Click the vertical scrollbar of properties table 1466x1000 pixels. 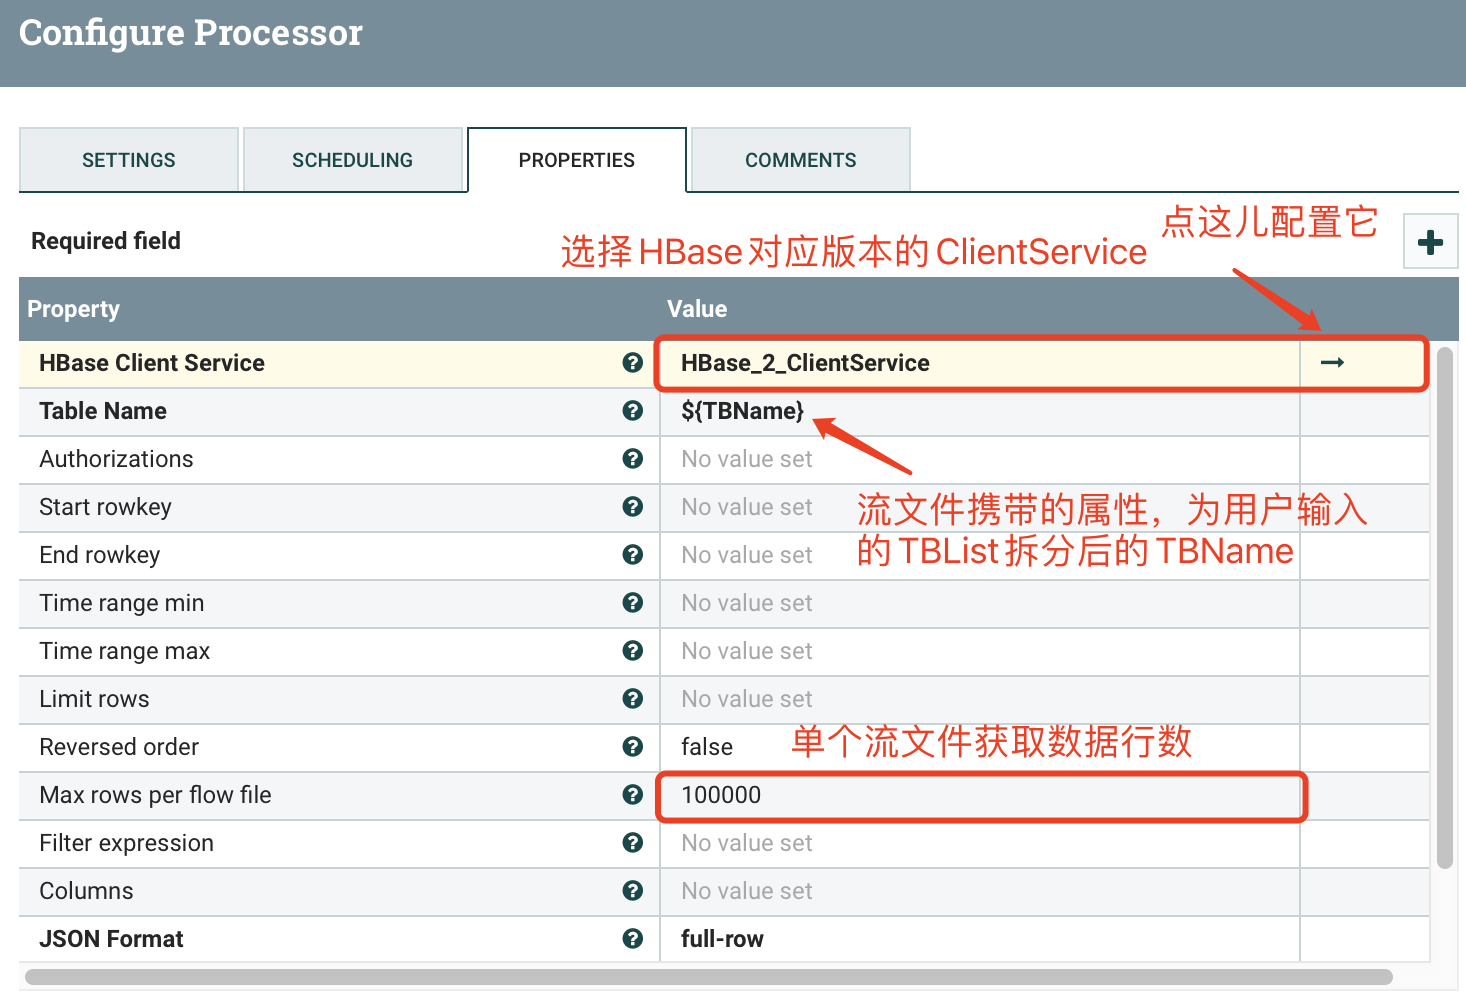point(1444,607)
